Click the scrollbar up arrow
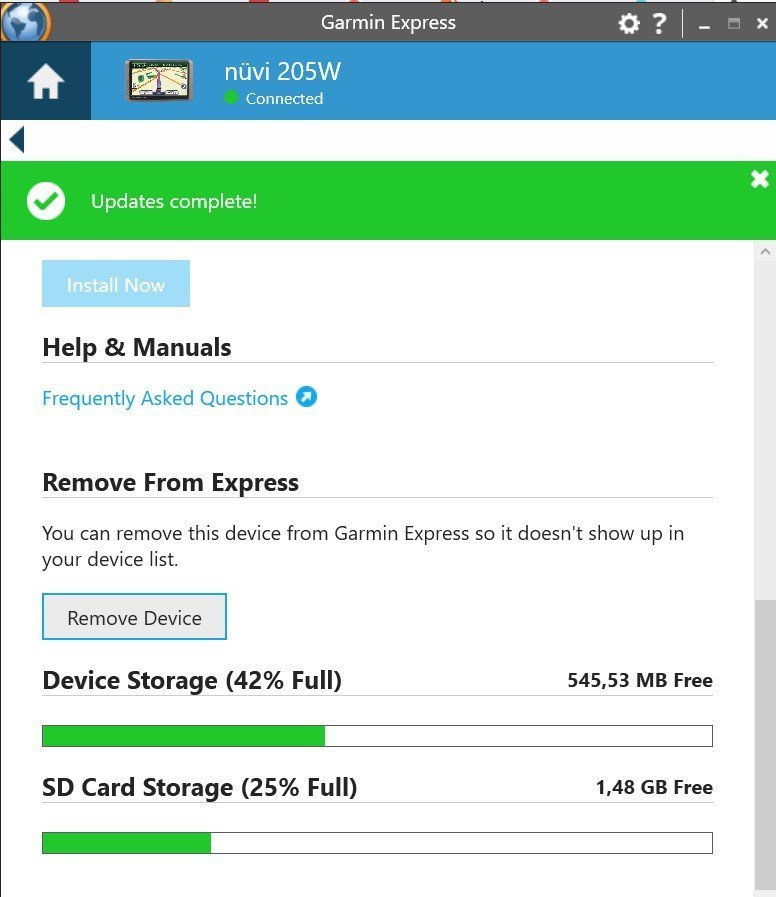The width and height of the screenshot is (776, 897). tap(765, 252)
